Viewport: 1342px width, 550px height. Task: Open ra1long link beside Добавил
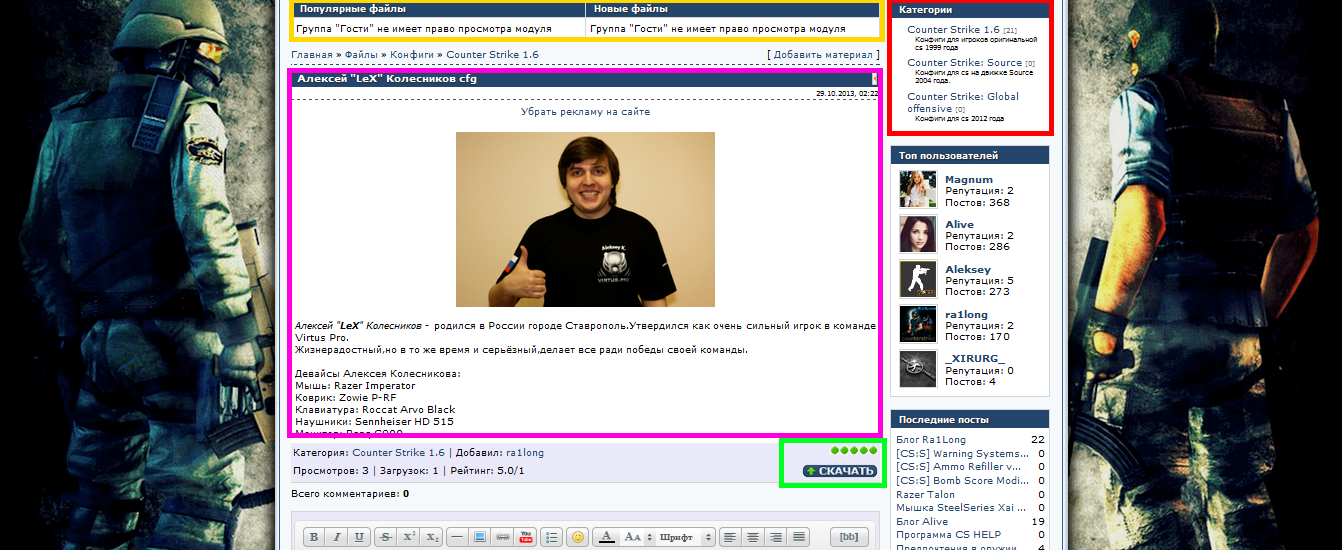tap(525, 453)
